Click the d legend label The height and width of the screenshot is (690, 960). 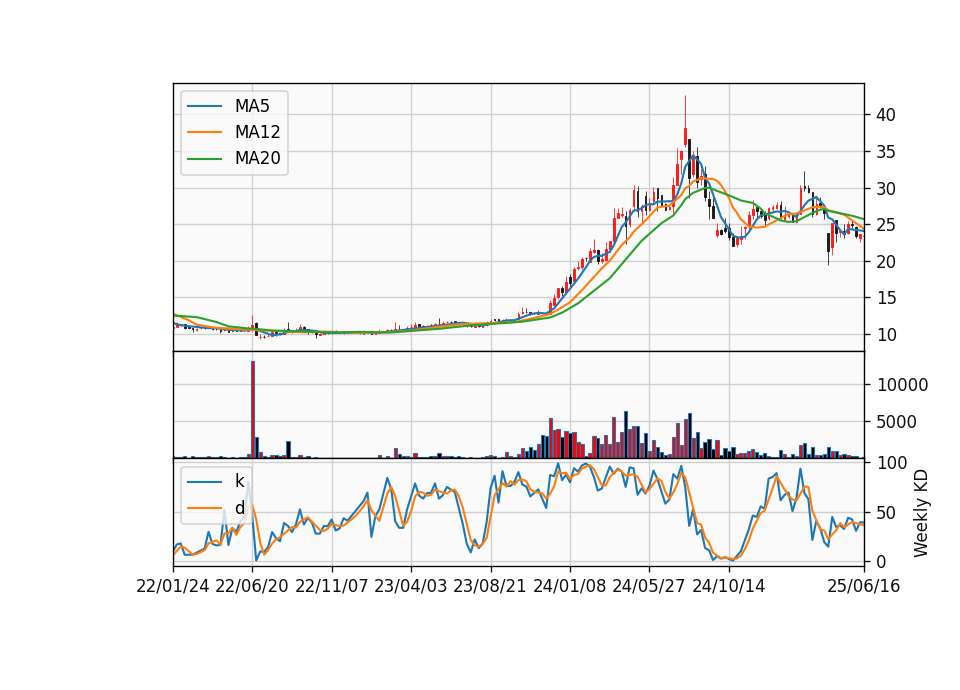click(x=240, y=508)
